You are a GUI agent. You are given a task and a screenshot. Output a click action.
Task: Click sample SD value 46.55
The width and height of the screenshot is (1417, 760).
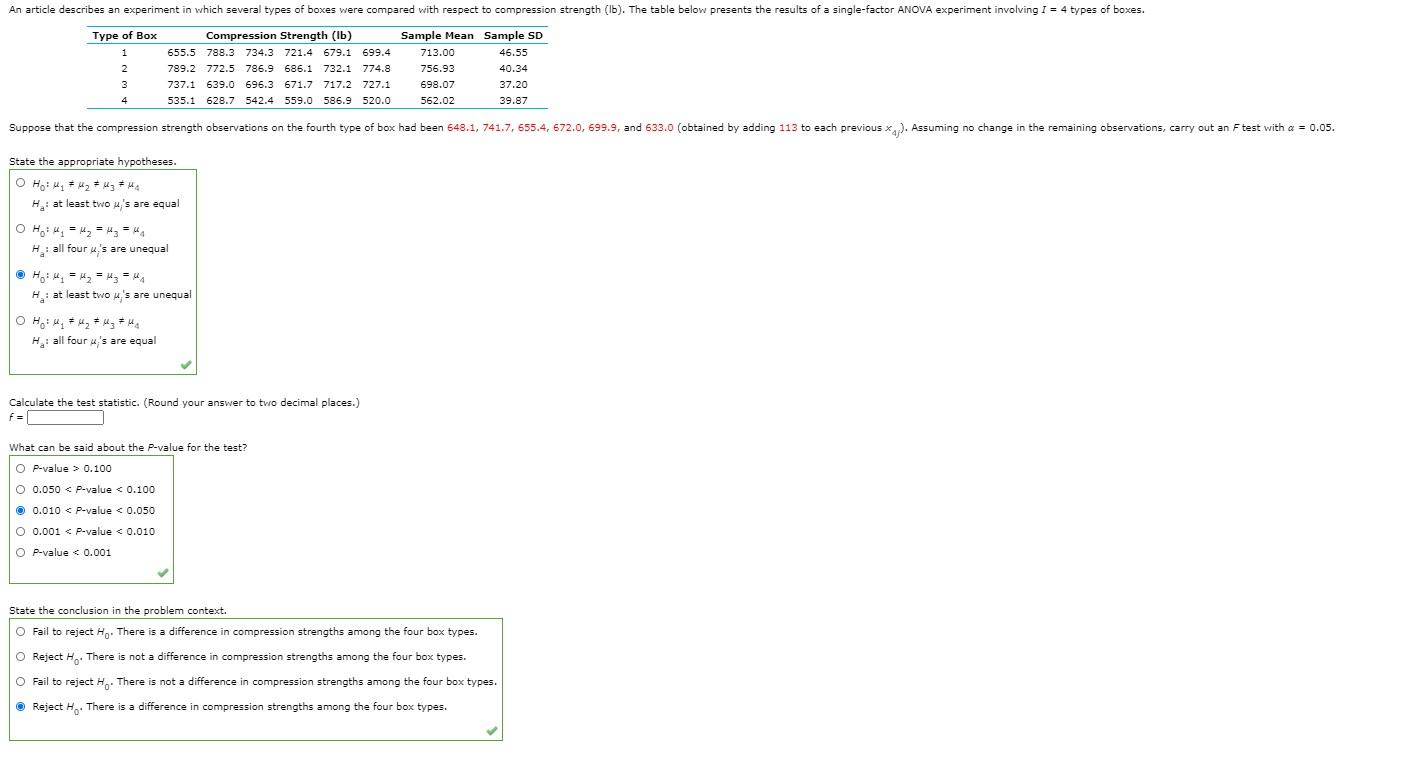pos(513,52)
